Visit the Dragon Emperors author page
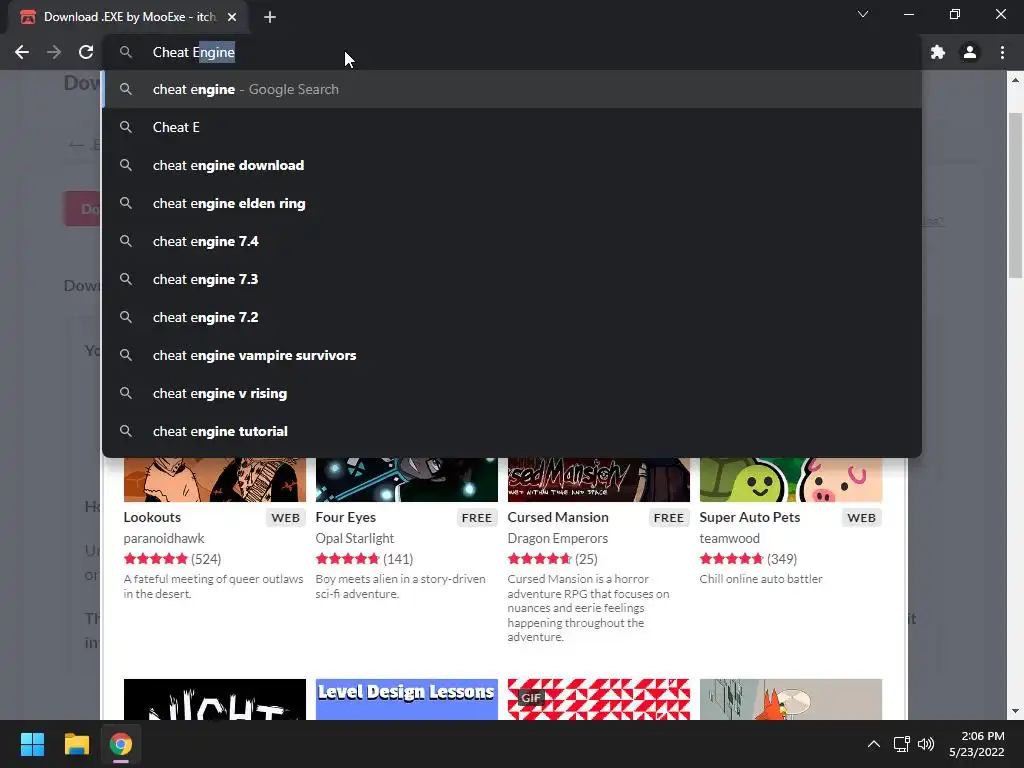 tap(558, 538)
